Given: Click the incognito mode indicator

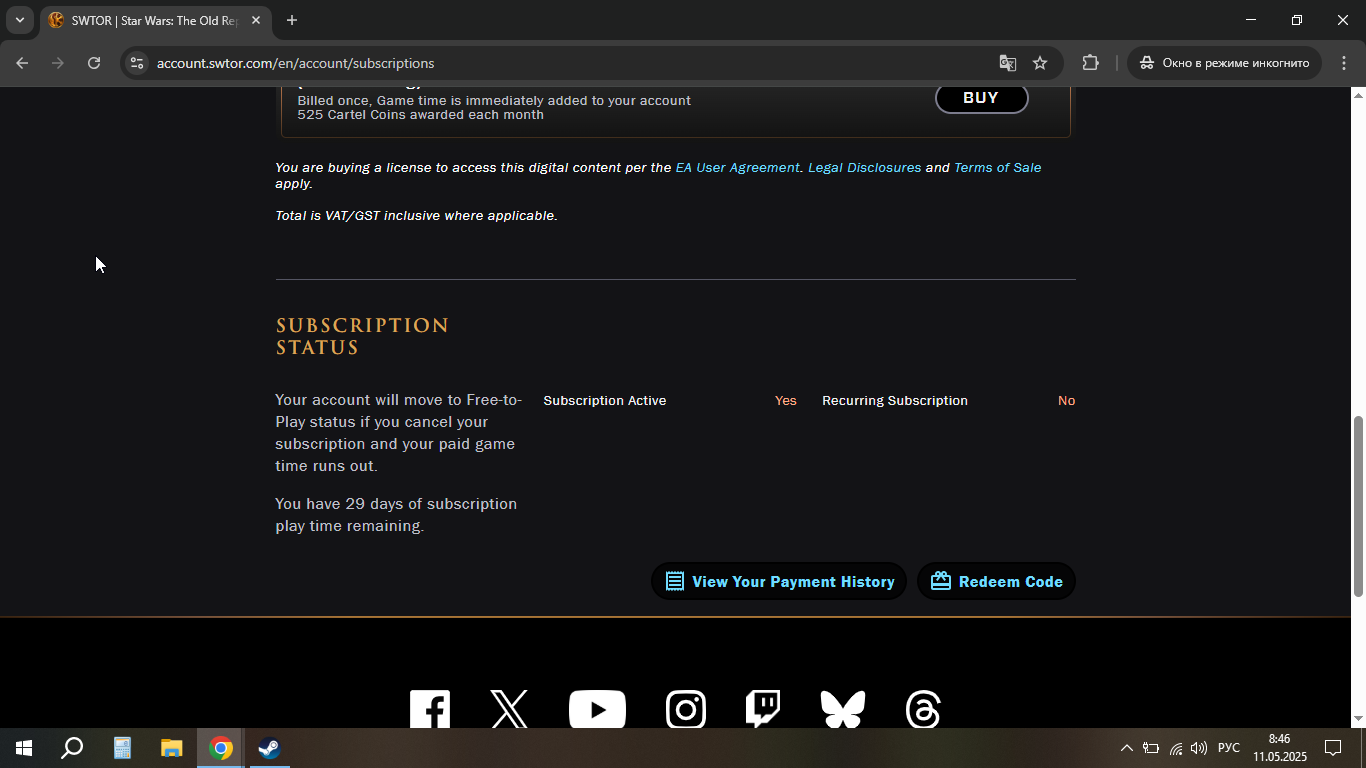Looking at the screenshot, I should click(x=1225, y=63).
